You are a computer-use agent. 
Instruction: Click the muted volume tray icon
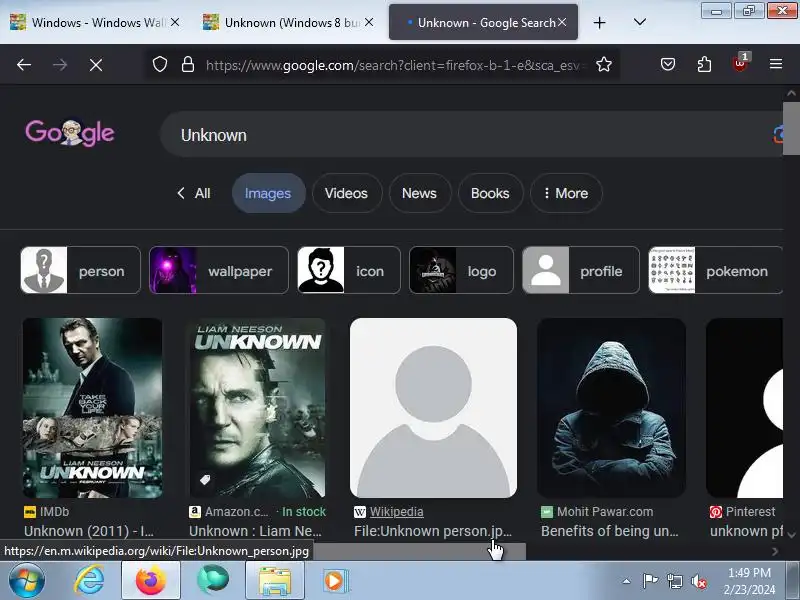coord(698,581)
